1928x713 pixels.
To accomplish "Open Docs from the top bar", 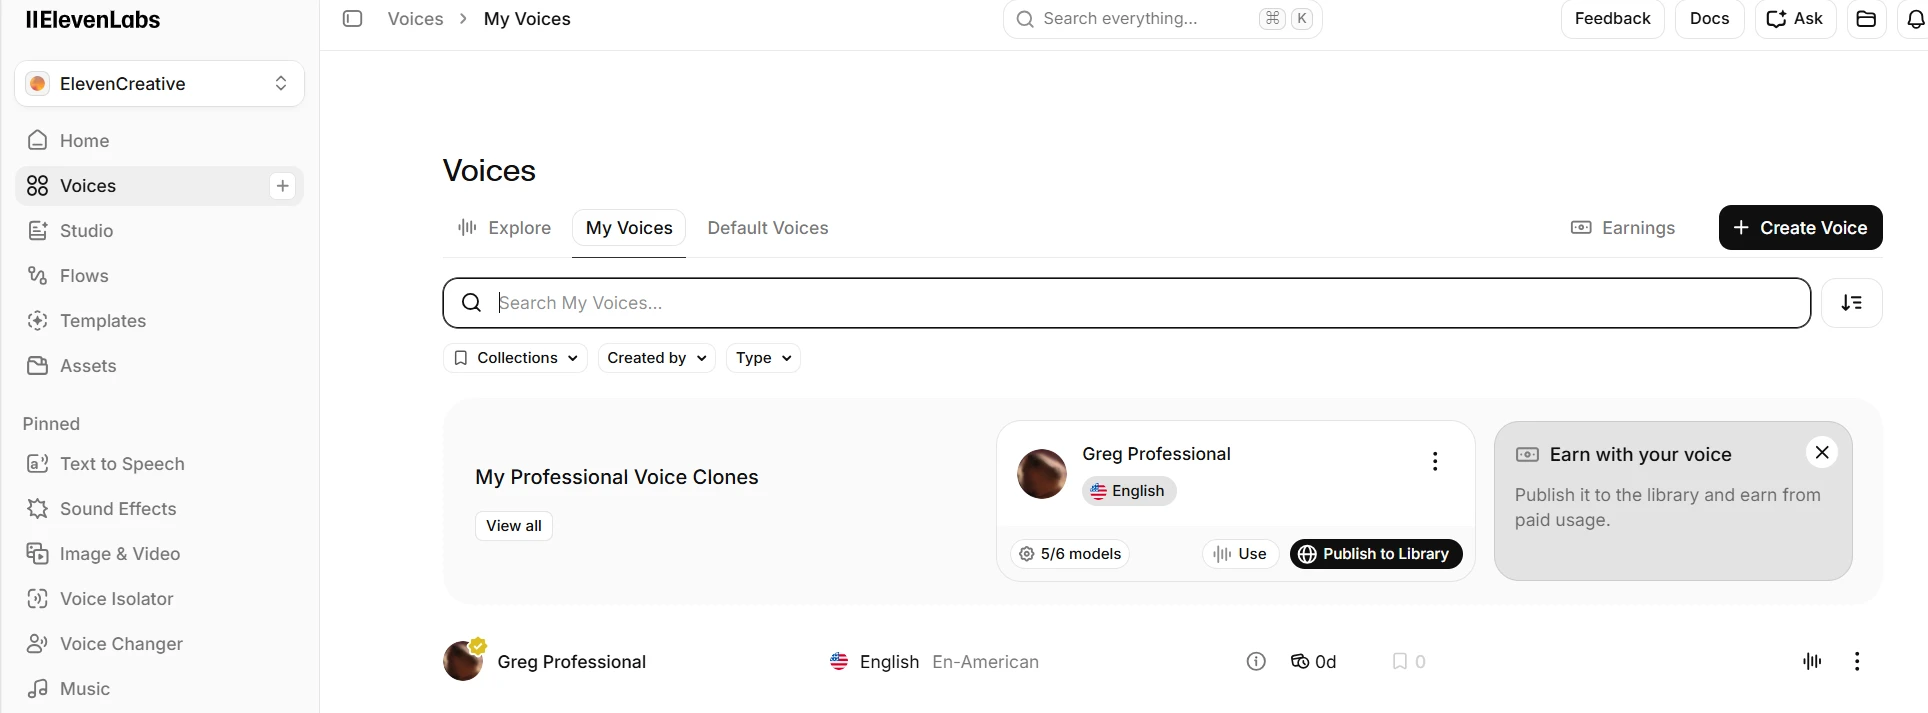I will [x=1709, y=19].
